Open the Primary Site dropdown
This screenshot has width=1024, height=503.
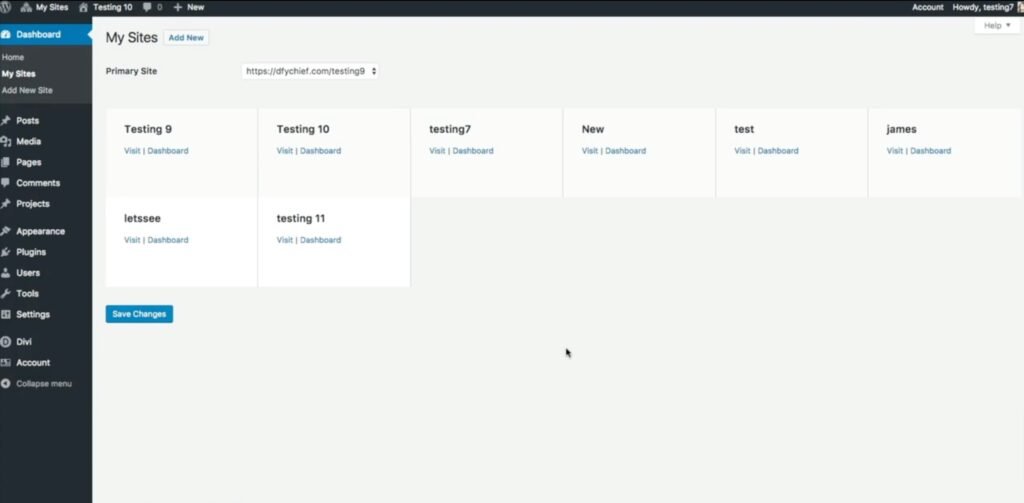[x=310, y=71]
